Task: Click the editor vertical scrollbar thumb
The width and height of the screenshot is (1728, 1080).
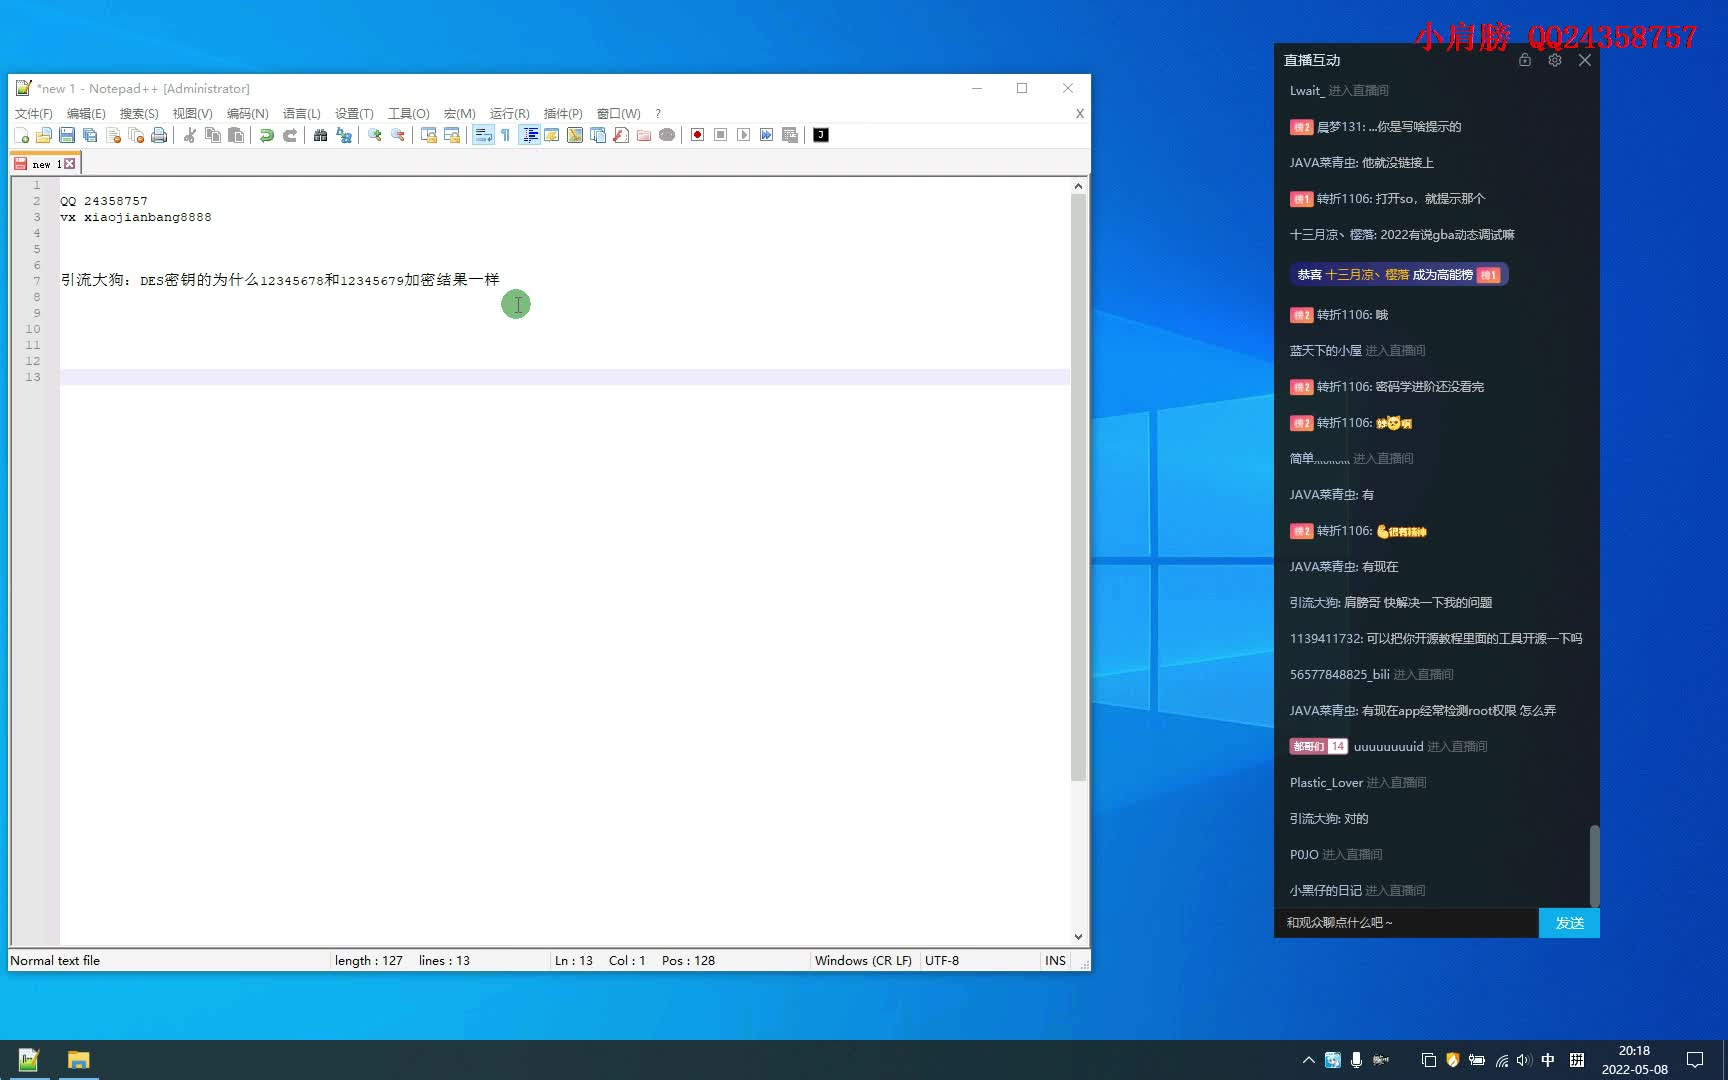Action: (x=1078, y=487)
